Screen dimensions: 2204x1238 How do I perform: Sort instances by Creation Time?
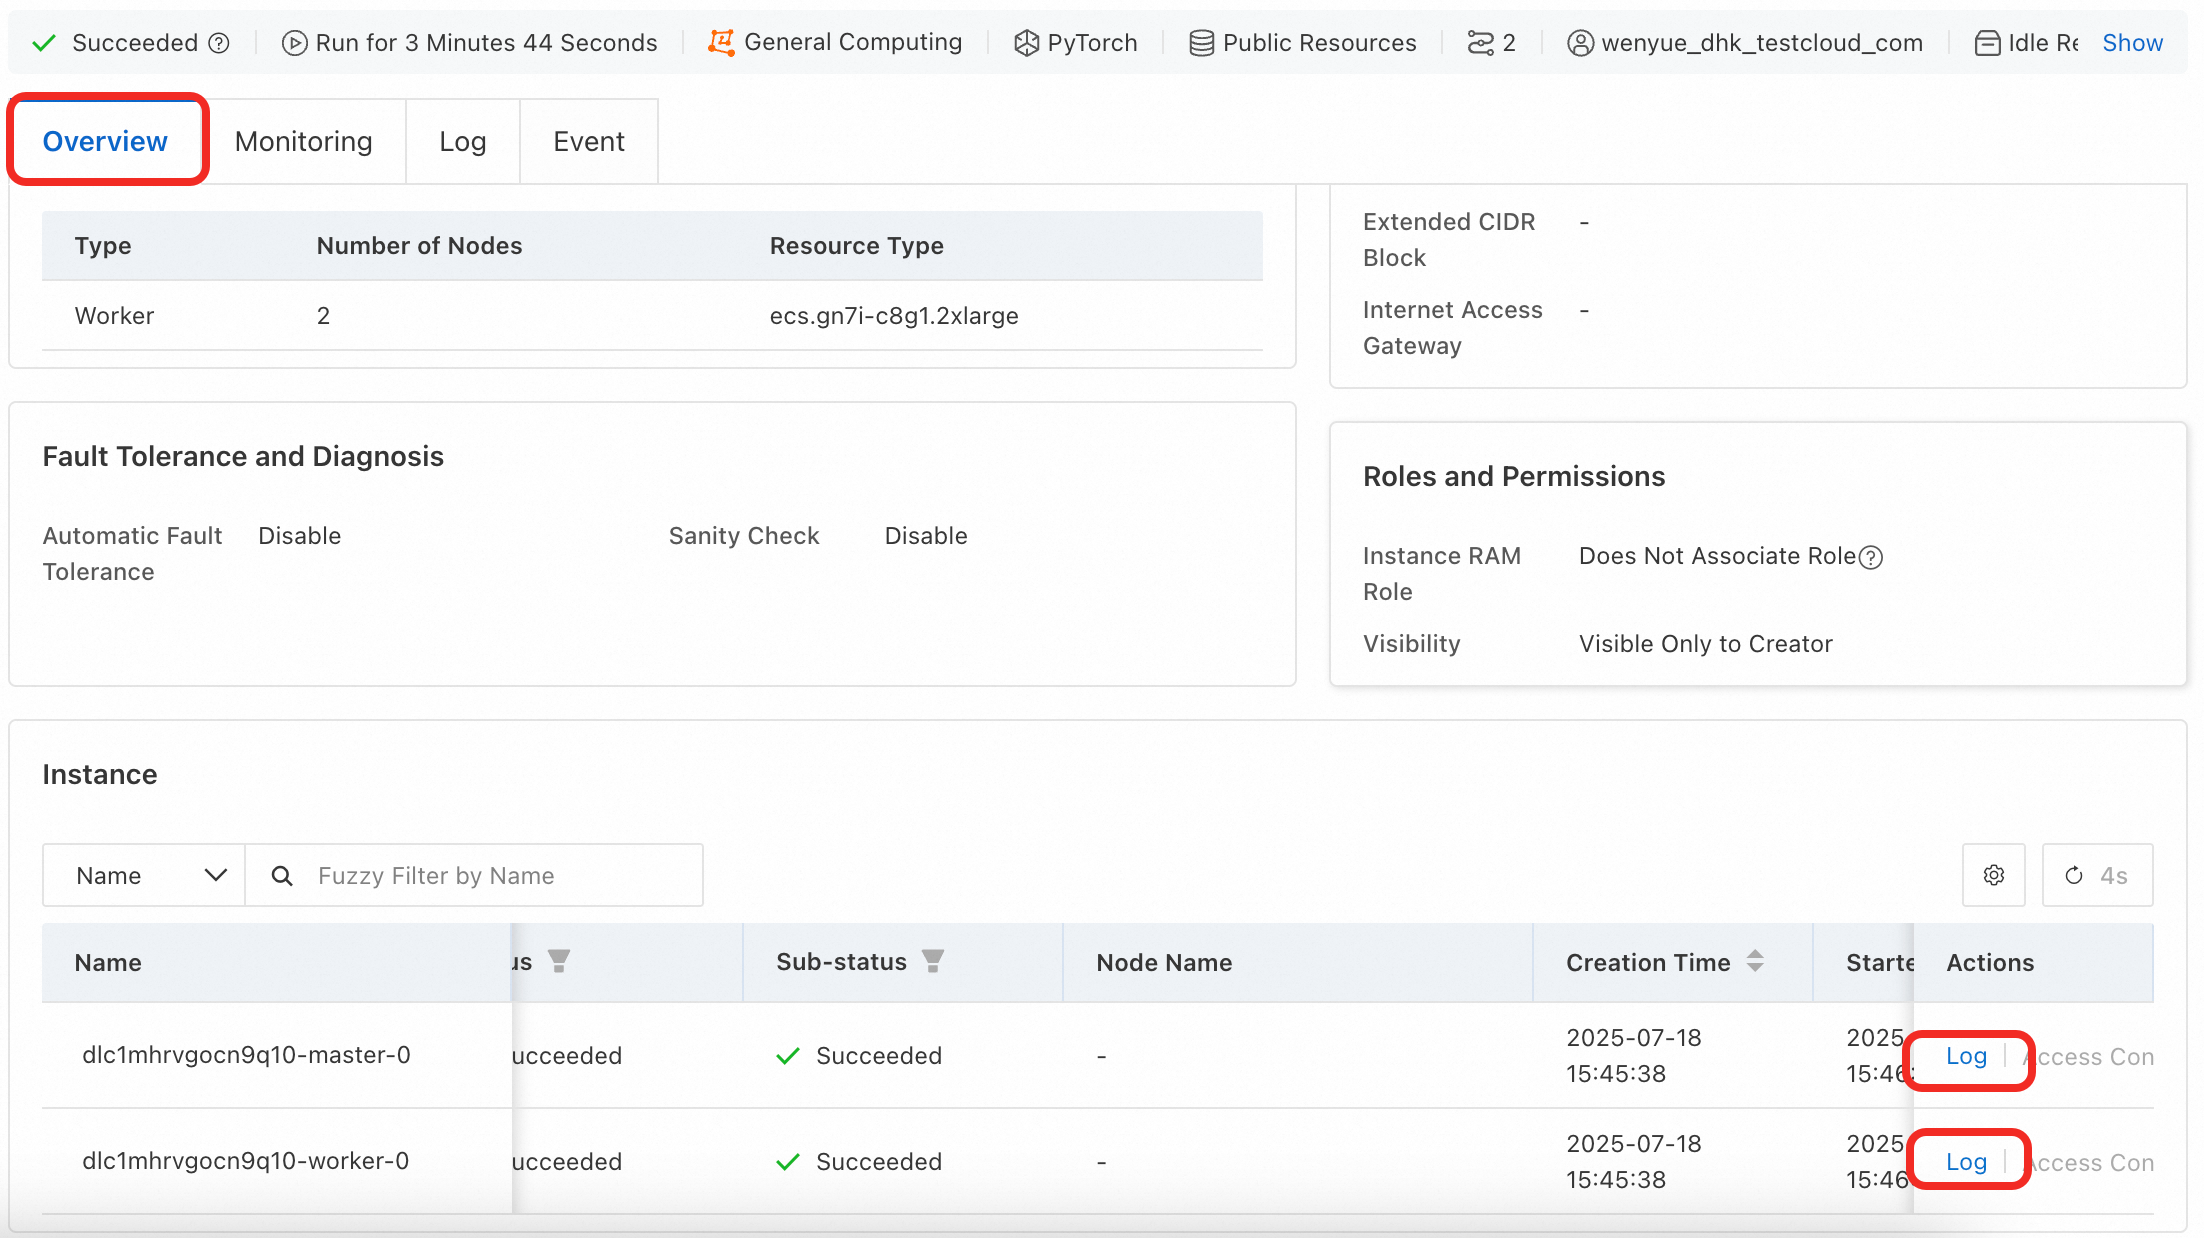click(x=1755, y=961)
